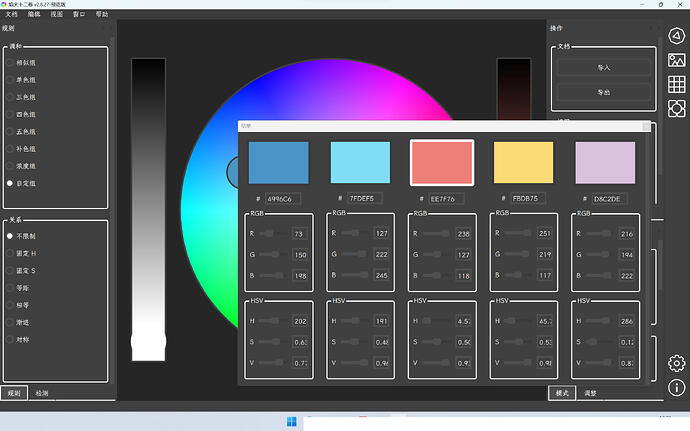Open the image view icon in right sidebar
This screenshot has width=690, height=431.
pyautogui.click(x=676, y=60)
